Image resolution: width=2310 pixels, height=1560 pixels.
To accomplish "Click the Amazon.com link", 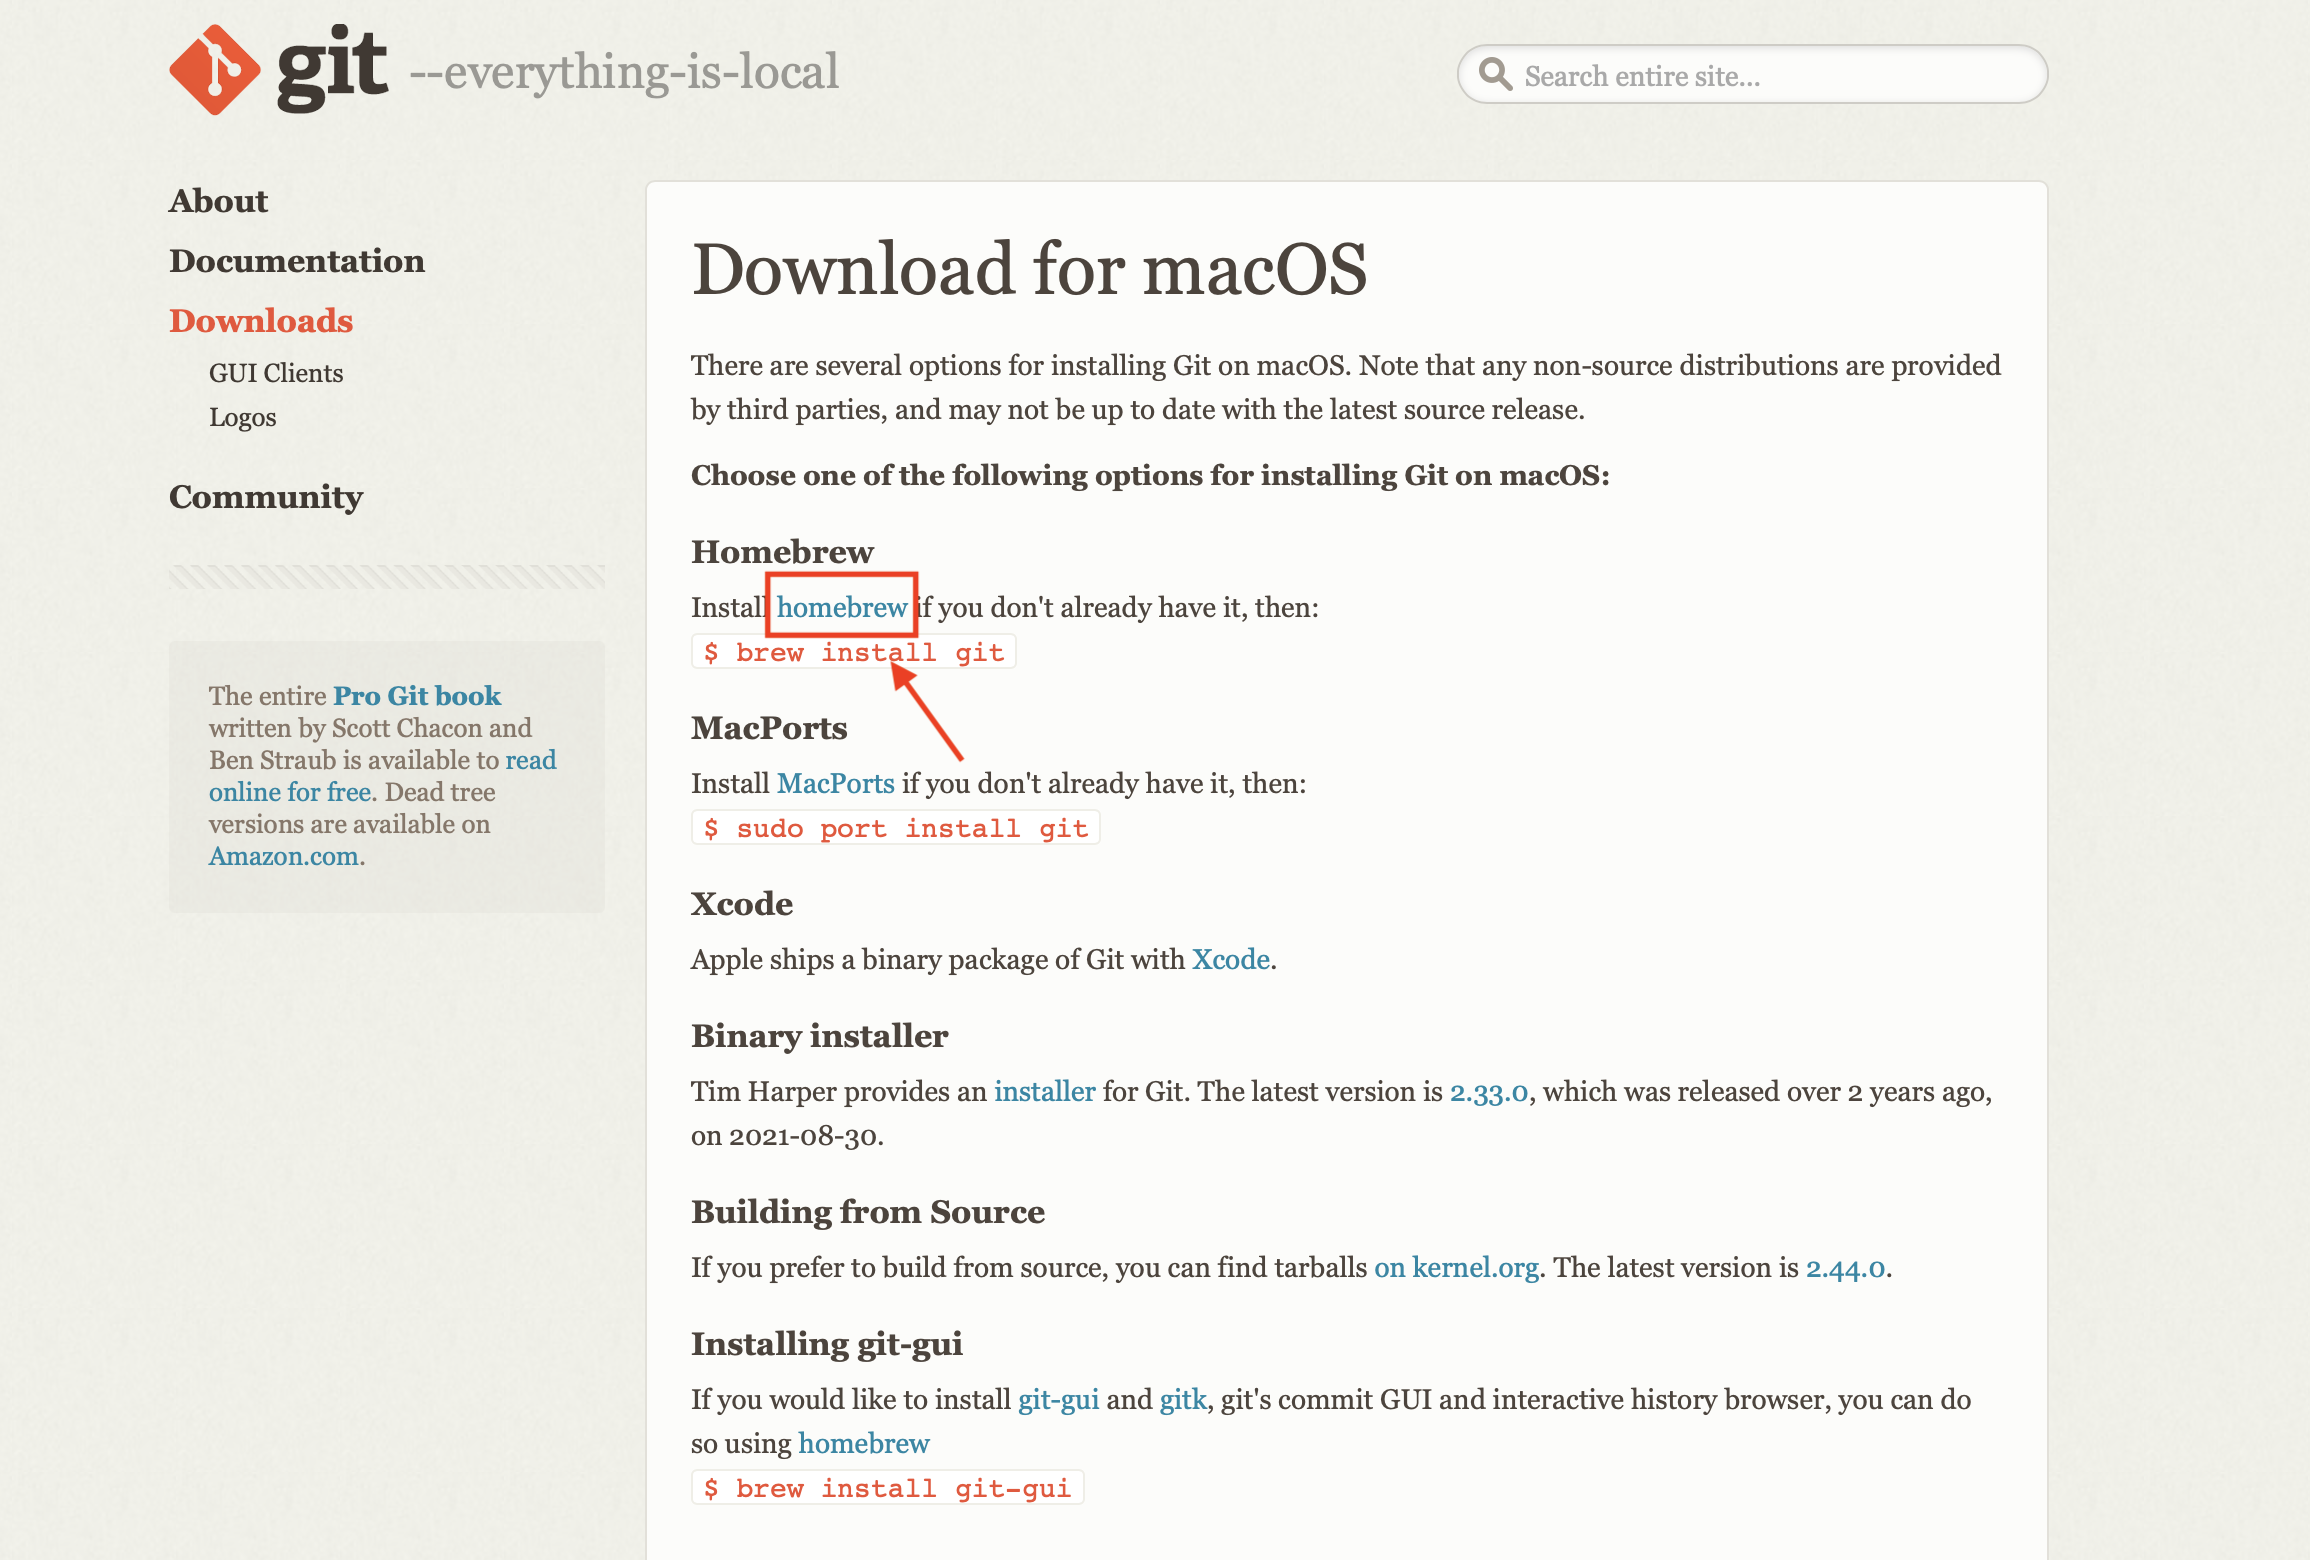I will point(283,856).
